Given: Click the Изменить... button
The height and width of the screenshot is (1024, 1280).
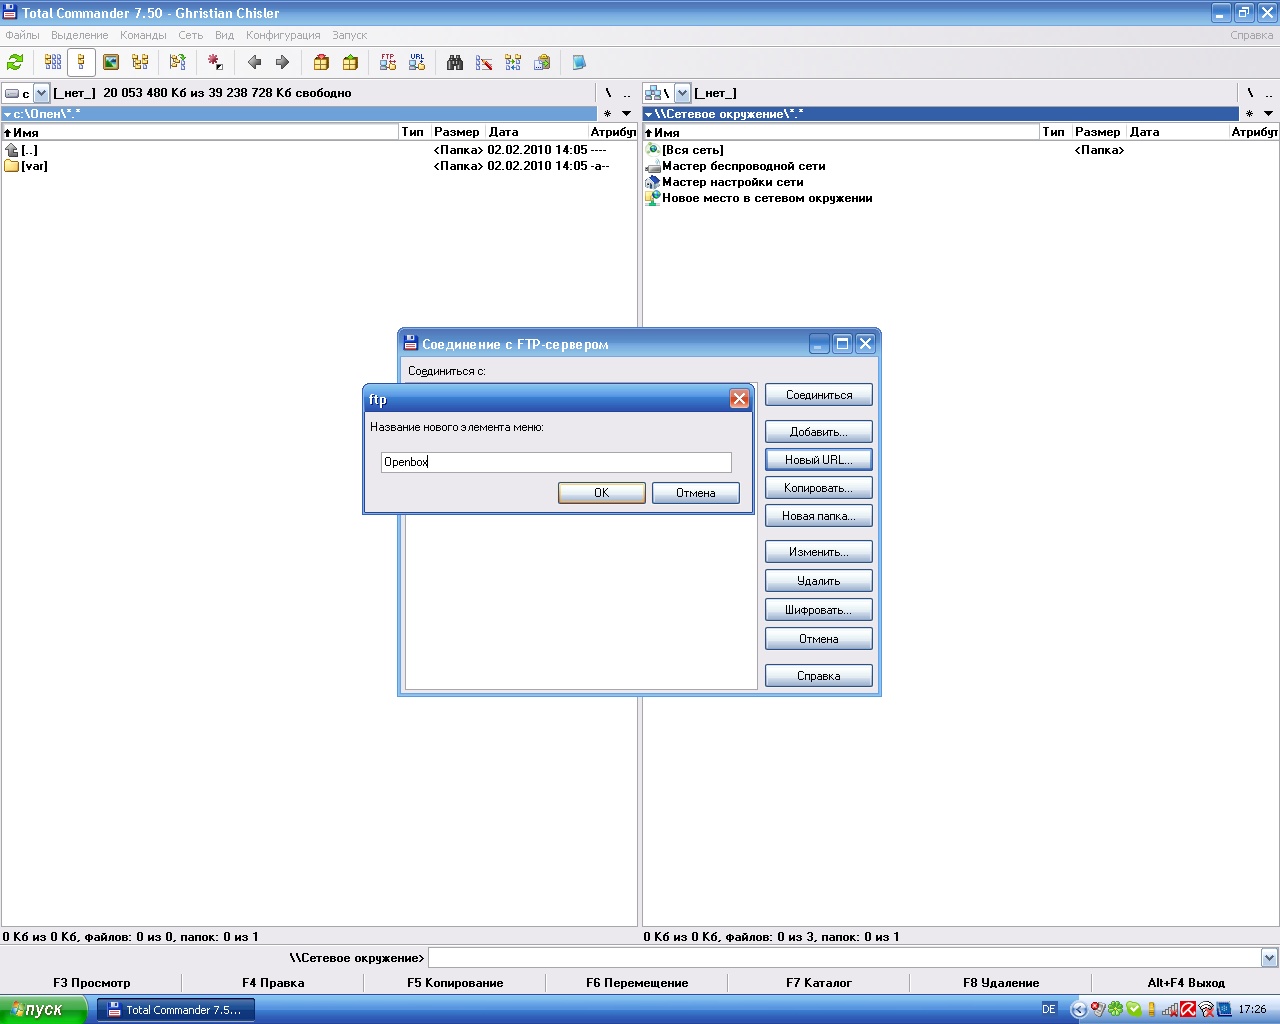Looking at the screenshot, I should pyautogui.click(x=819, y=552).
